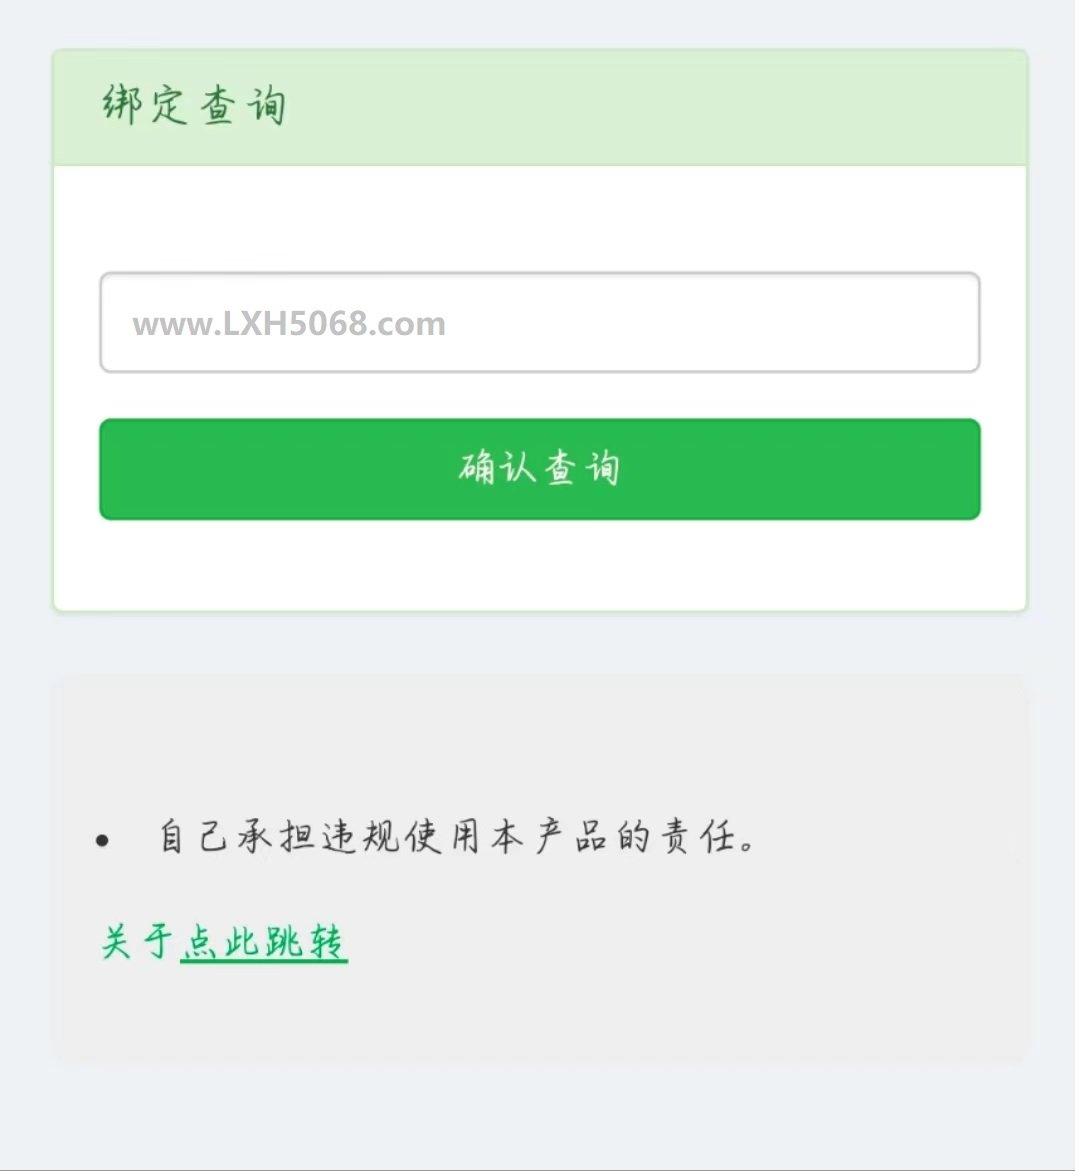The height and width of the screenshot is (1171, 1075).
Task: Open the 点此跳转 link
Action: [x=264, y=942]
